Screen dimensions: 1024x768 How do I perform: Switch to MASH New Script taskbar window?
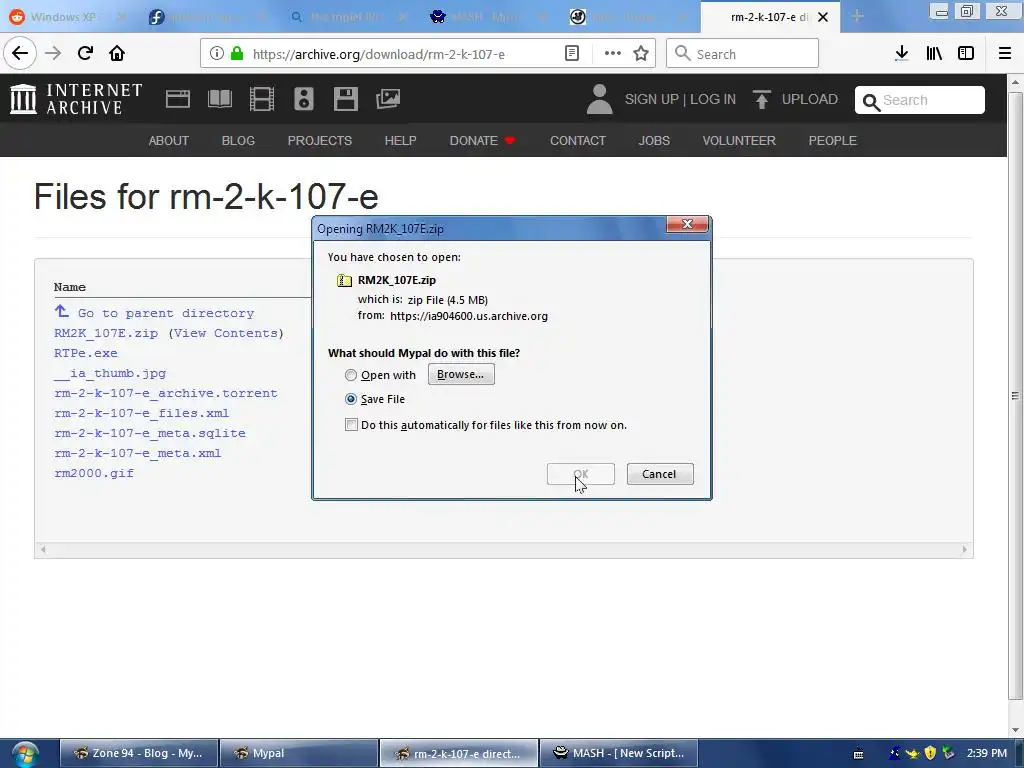tap(618, 753)
